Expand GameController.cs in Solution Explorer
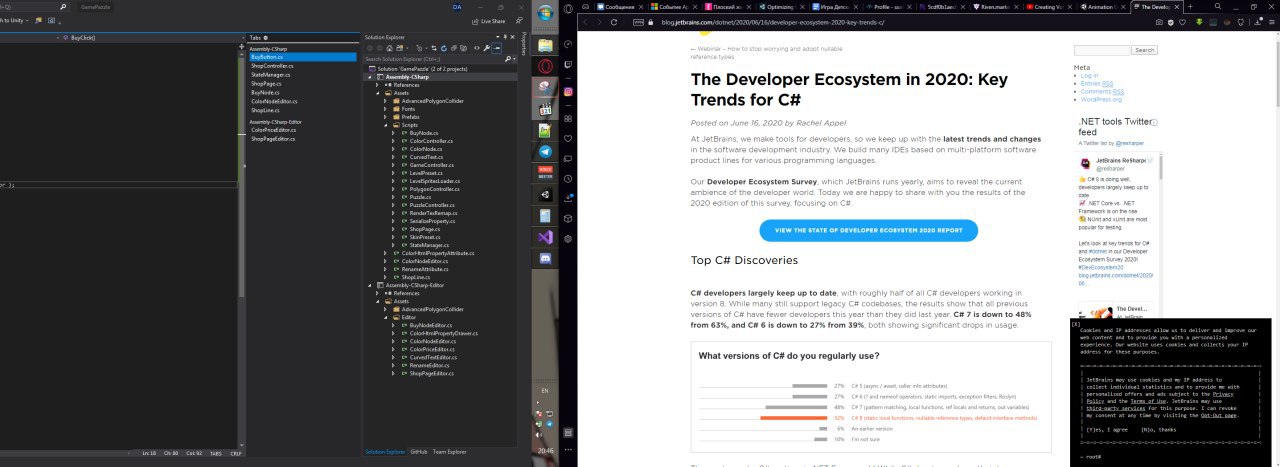The width and height of the screenshot is (1280, 467). [x=393, y=165]
